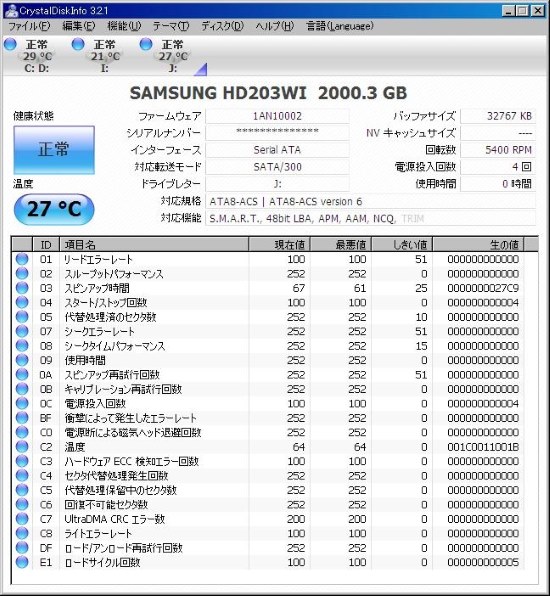Viewport: 550px width, 596px height.
Task: Click the 電源投入回数 value 4 回
Action: (498, 166)
